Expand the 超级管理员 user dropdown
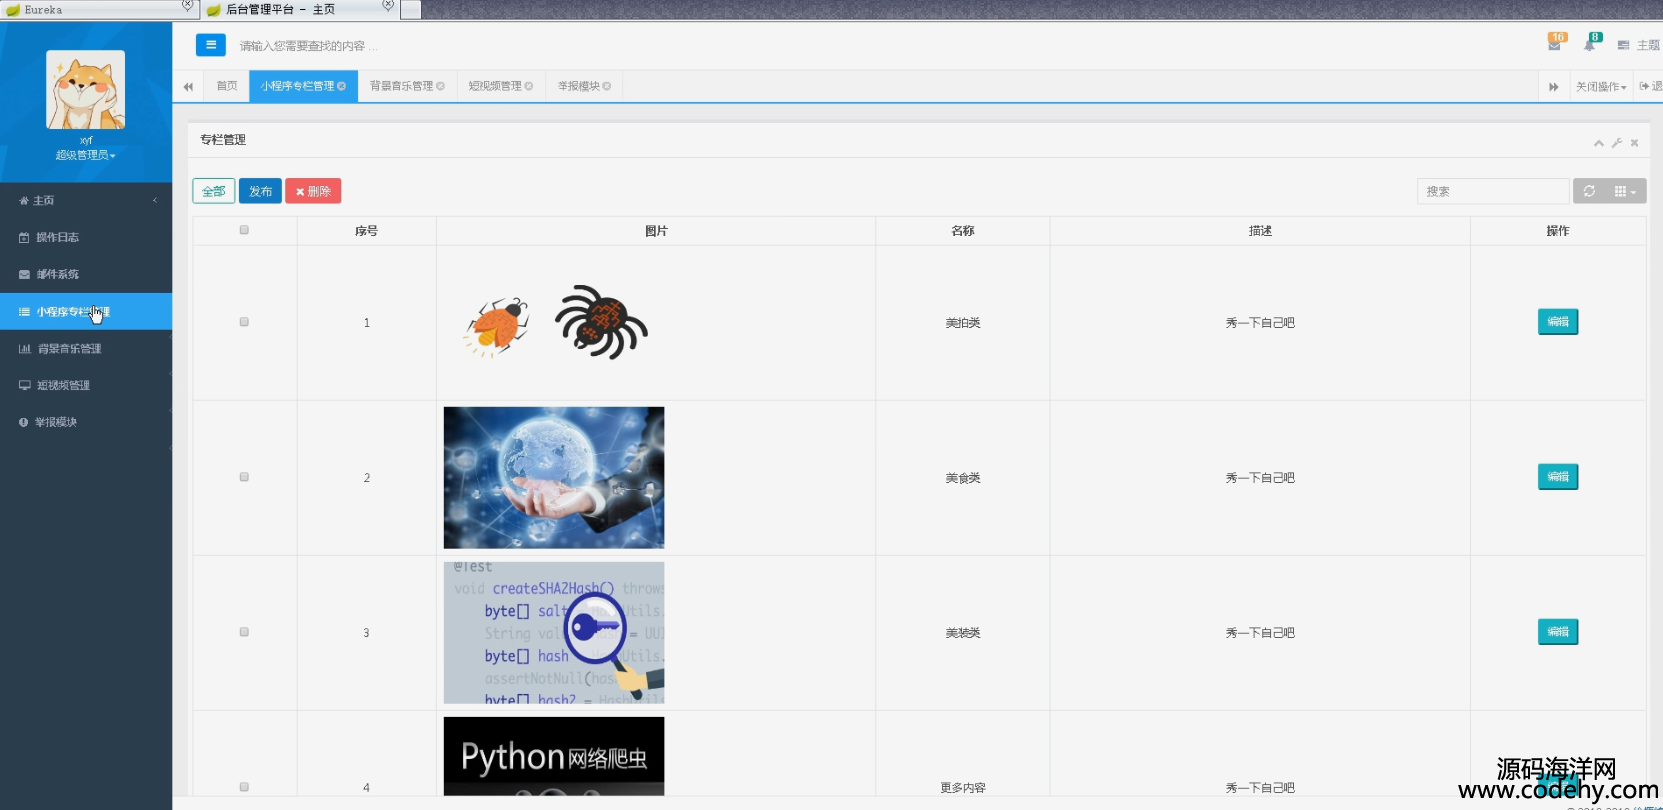1663x810 pixels. coord(86,155)
